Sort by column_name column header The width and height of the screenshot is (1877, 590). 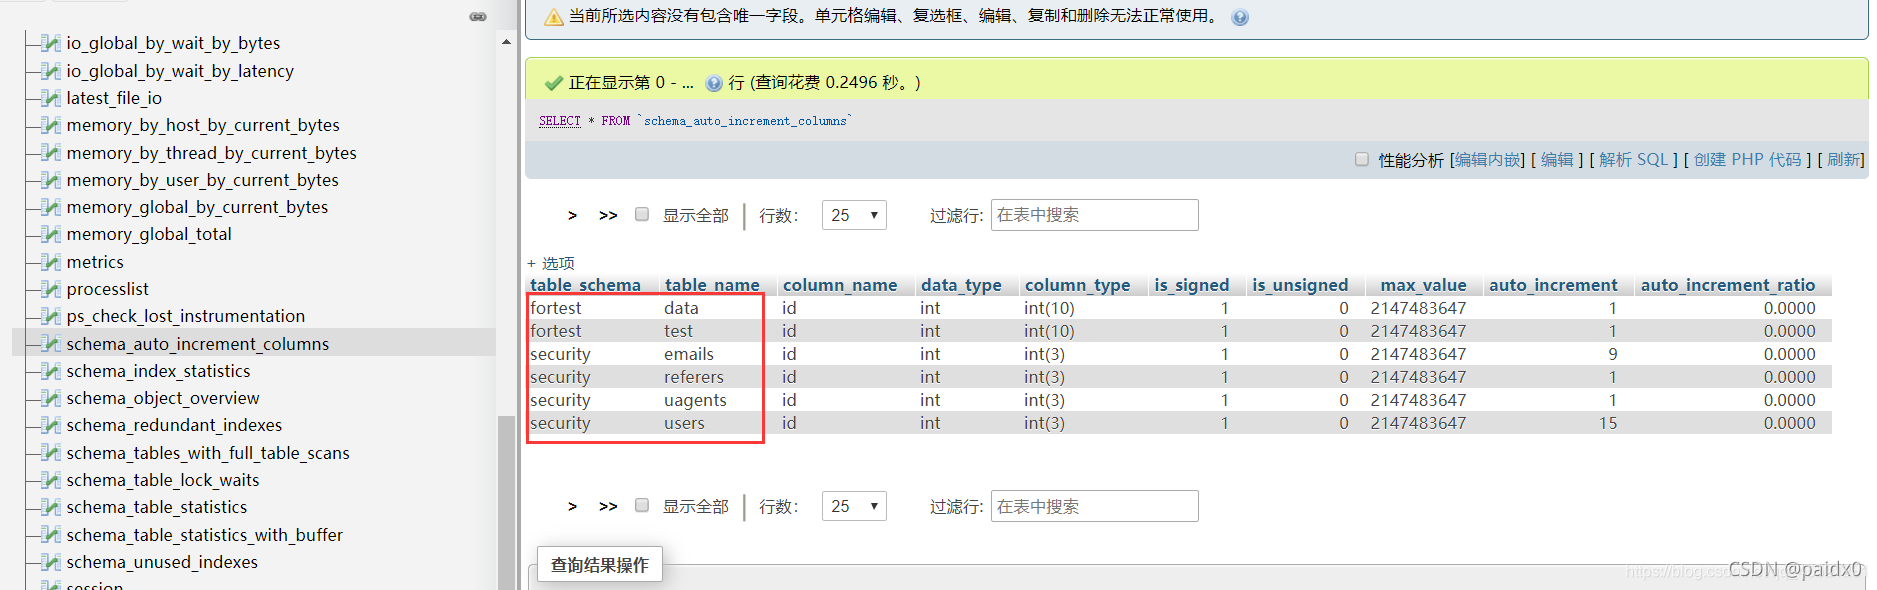840,285
